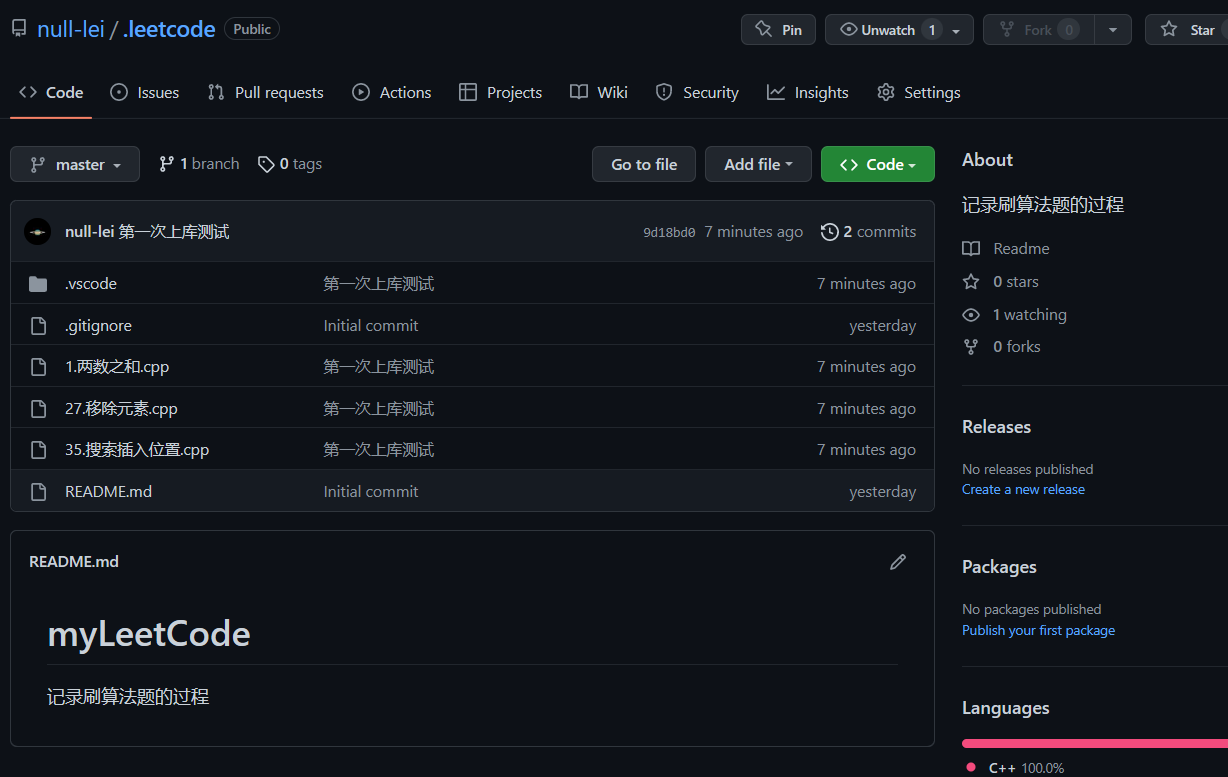
Task: Open the Fork options dropdown arrow
Action: click(1113, 30)
